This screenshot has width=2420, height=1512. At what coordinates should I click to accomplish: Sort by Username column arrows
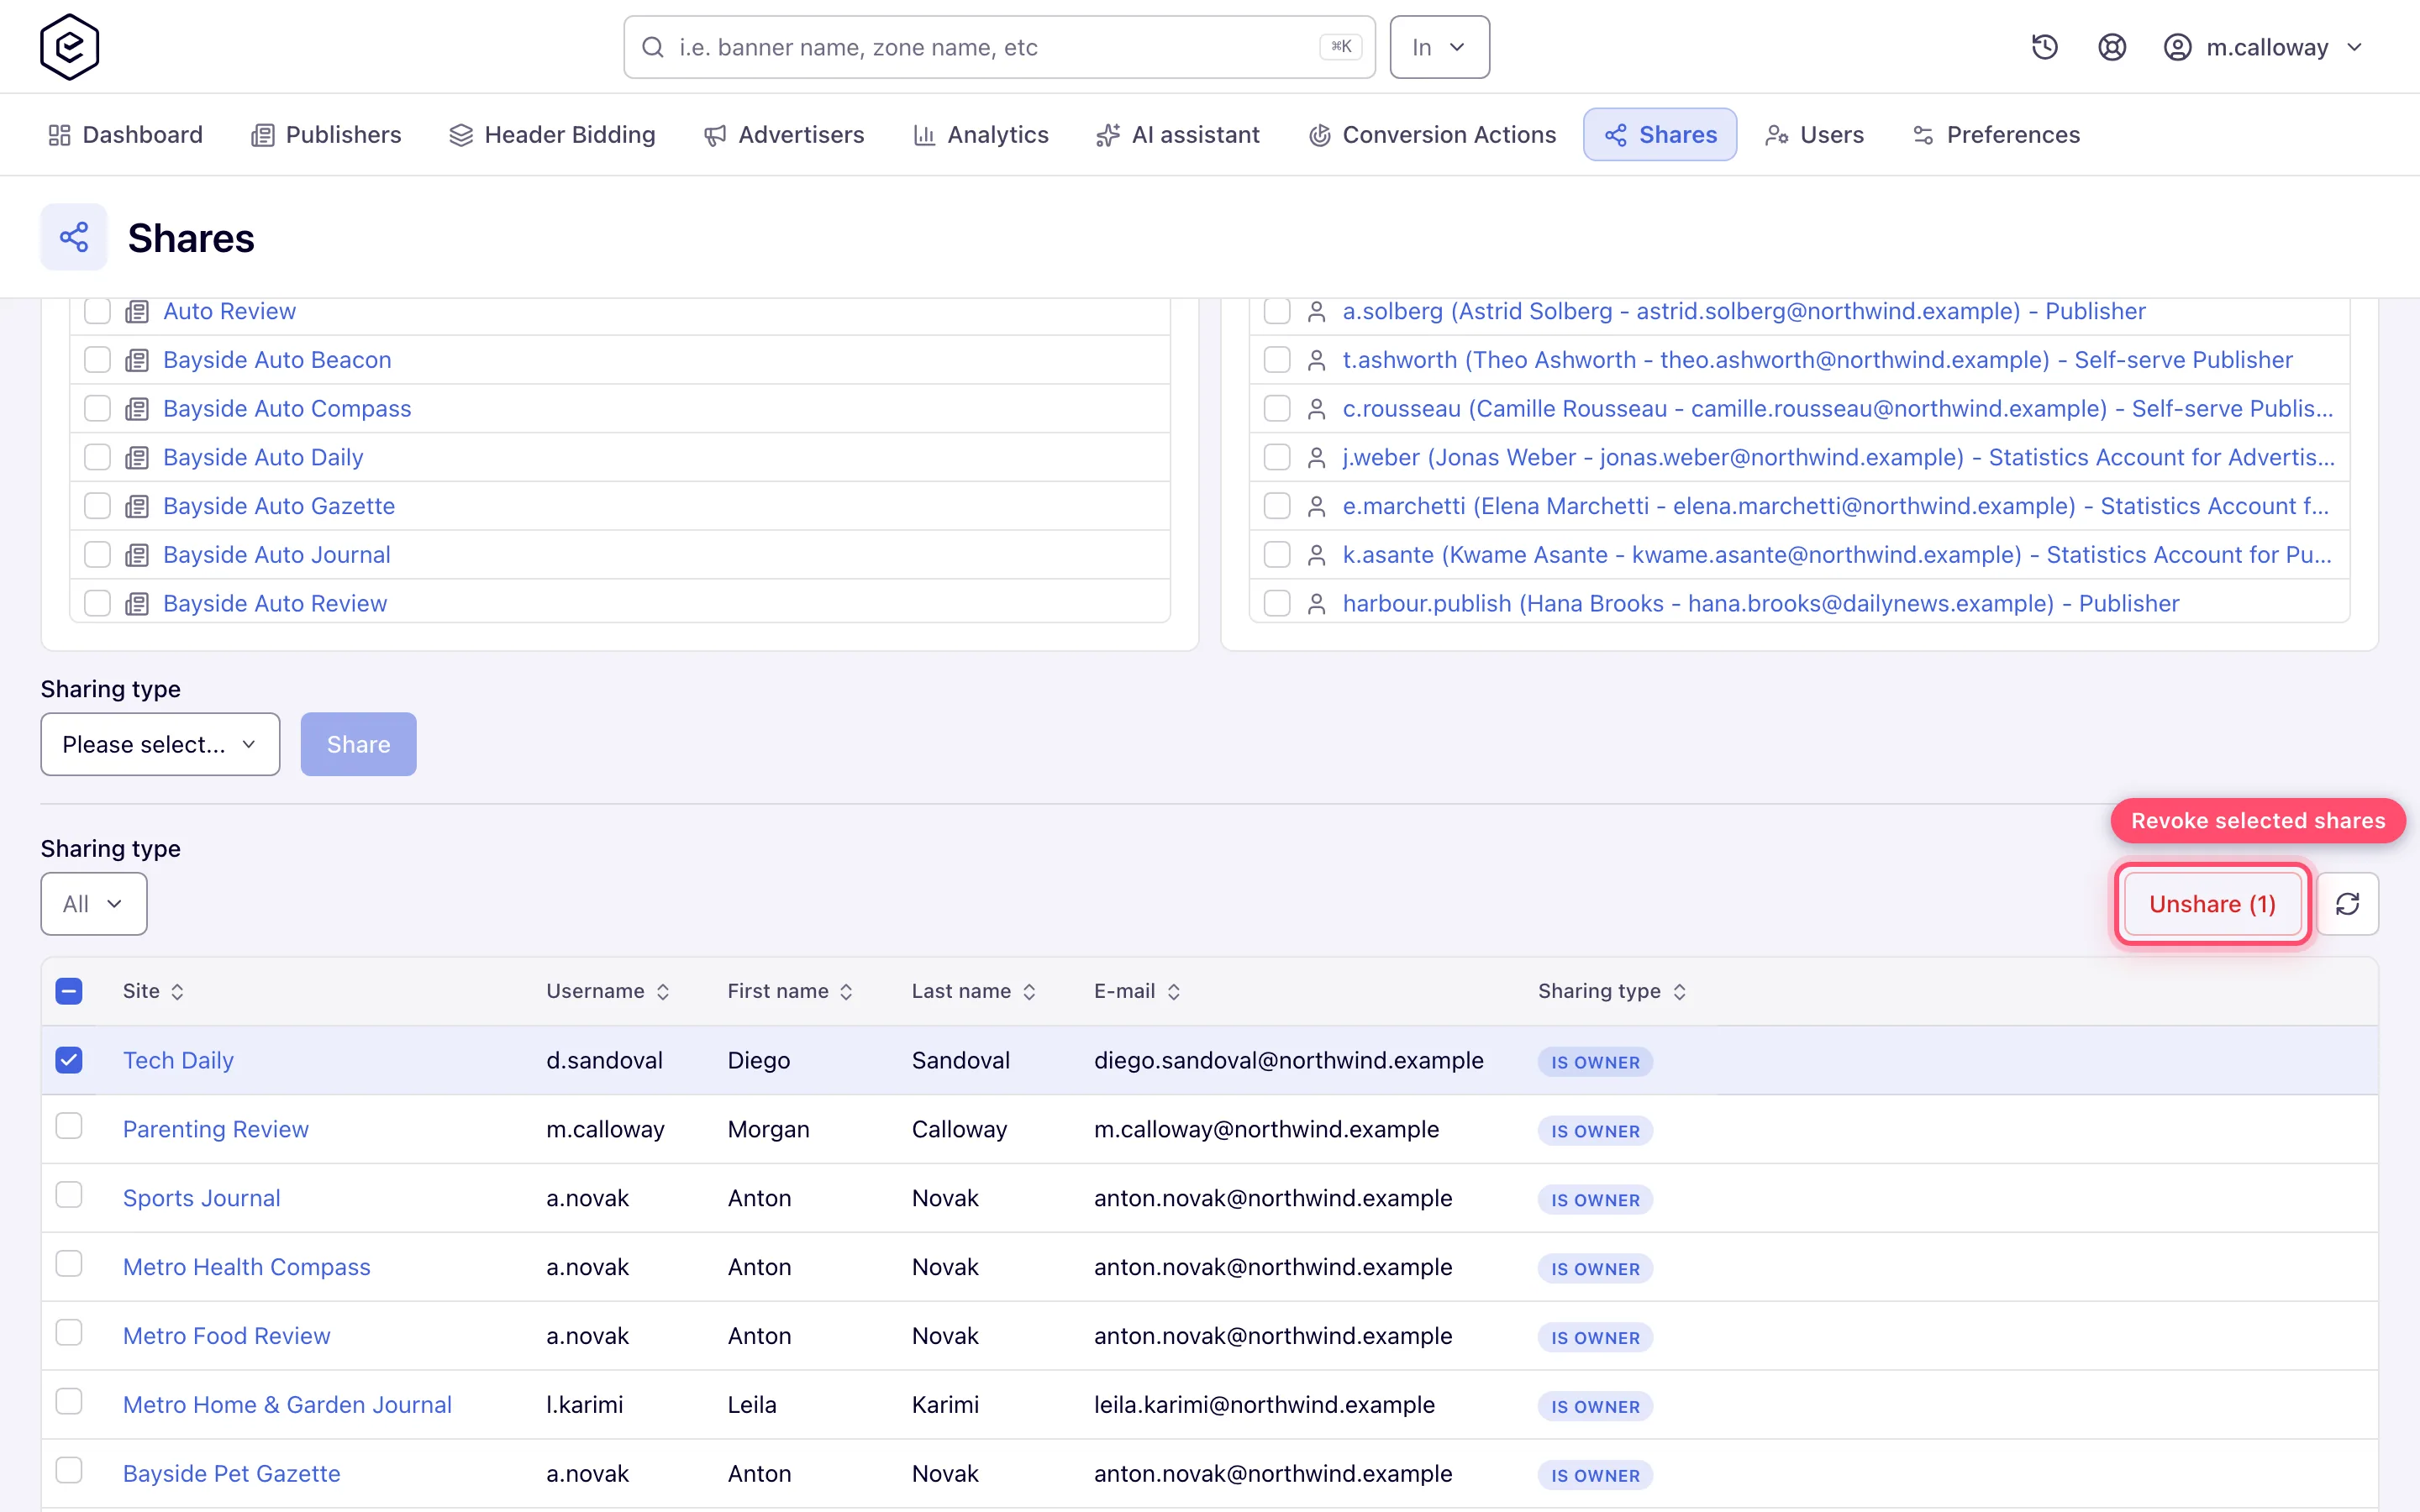coord(662,991)
